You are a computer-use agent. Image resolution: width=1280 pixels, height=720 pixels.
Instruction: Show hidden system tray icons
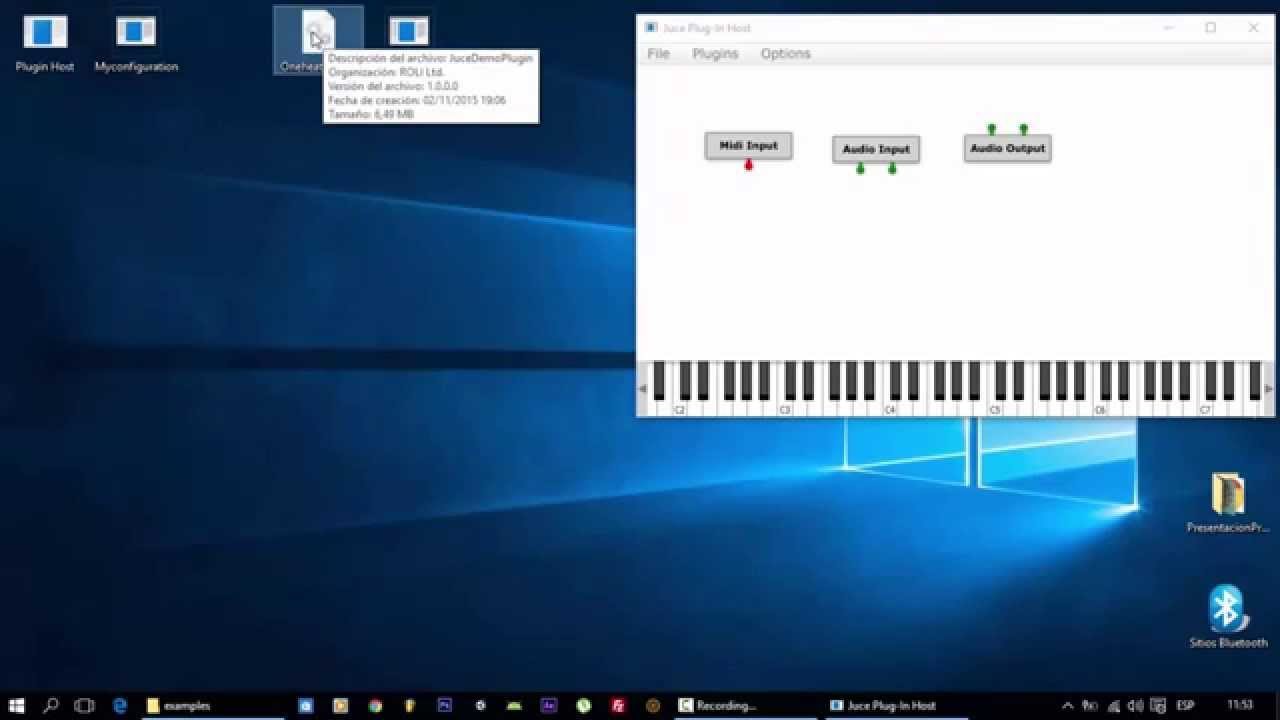1068,705
